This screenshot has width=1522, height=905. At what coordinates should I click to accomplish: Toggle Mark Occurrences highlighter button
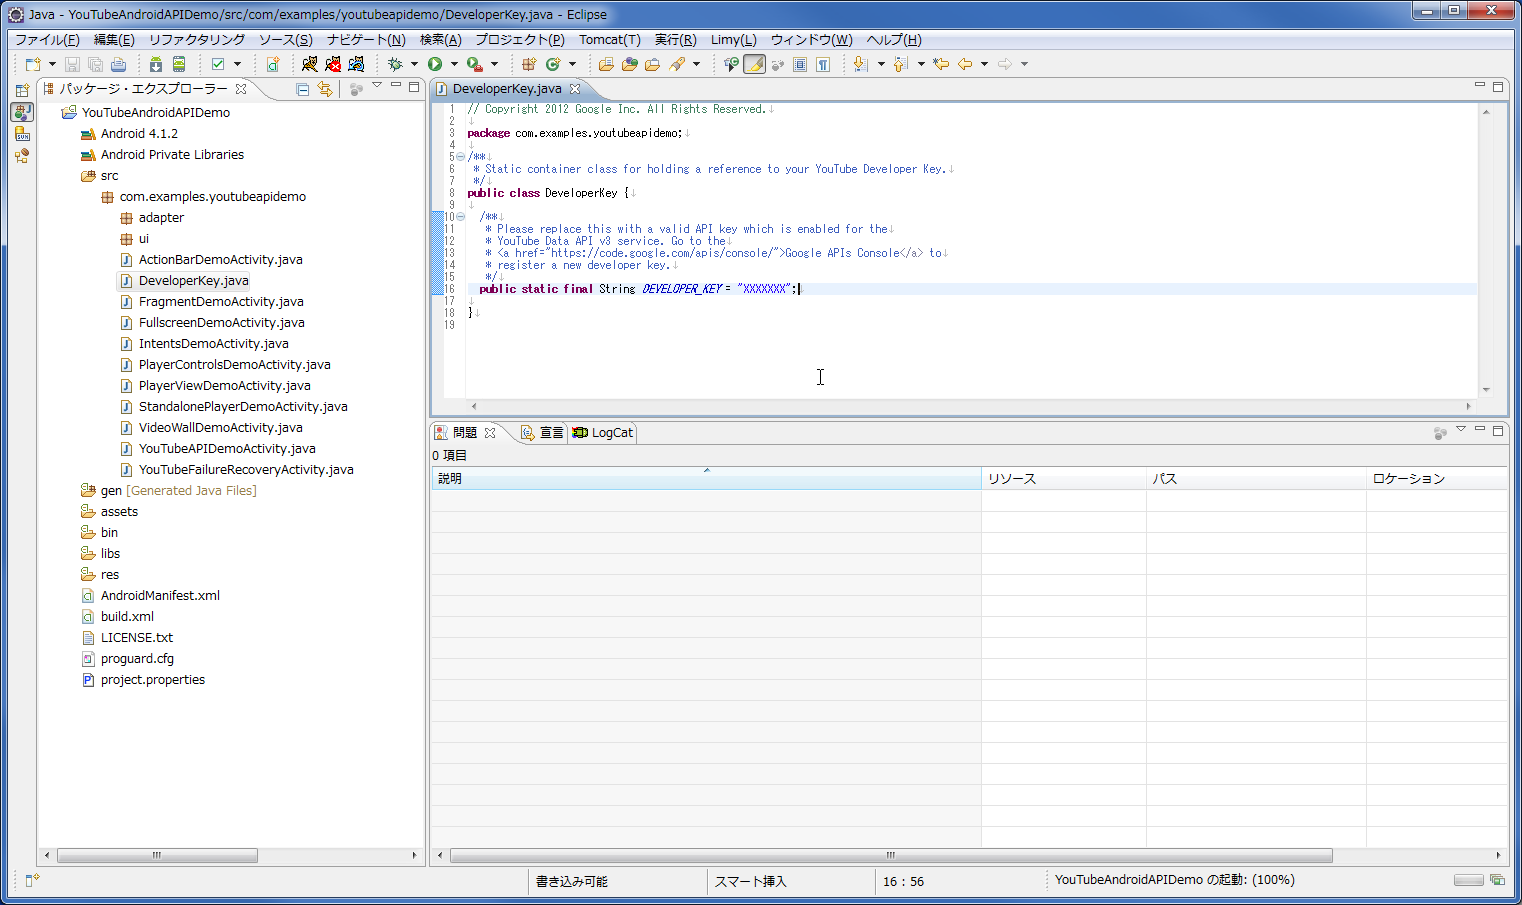click(x=755, y=64)
